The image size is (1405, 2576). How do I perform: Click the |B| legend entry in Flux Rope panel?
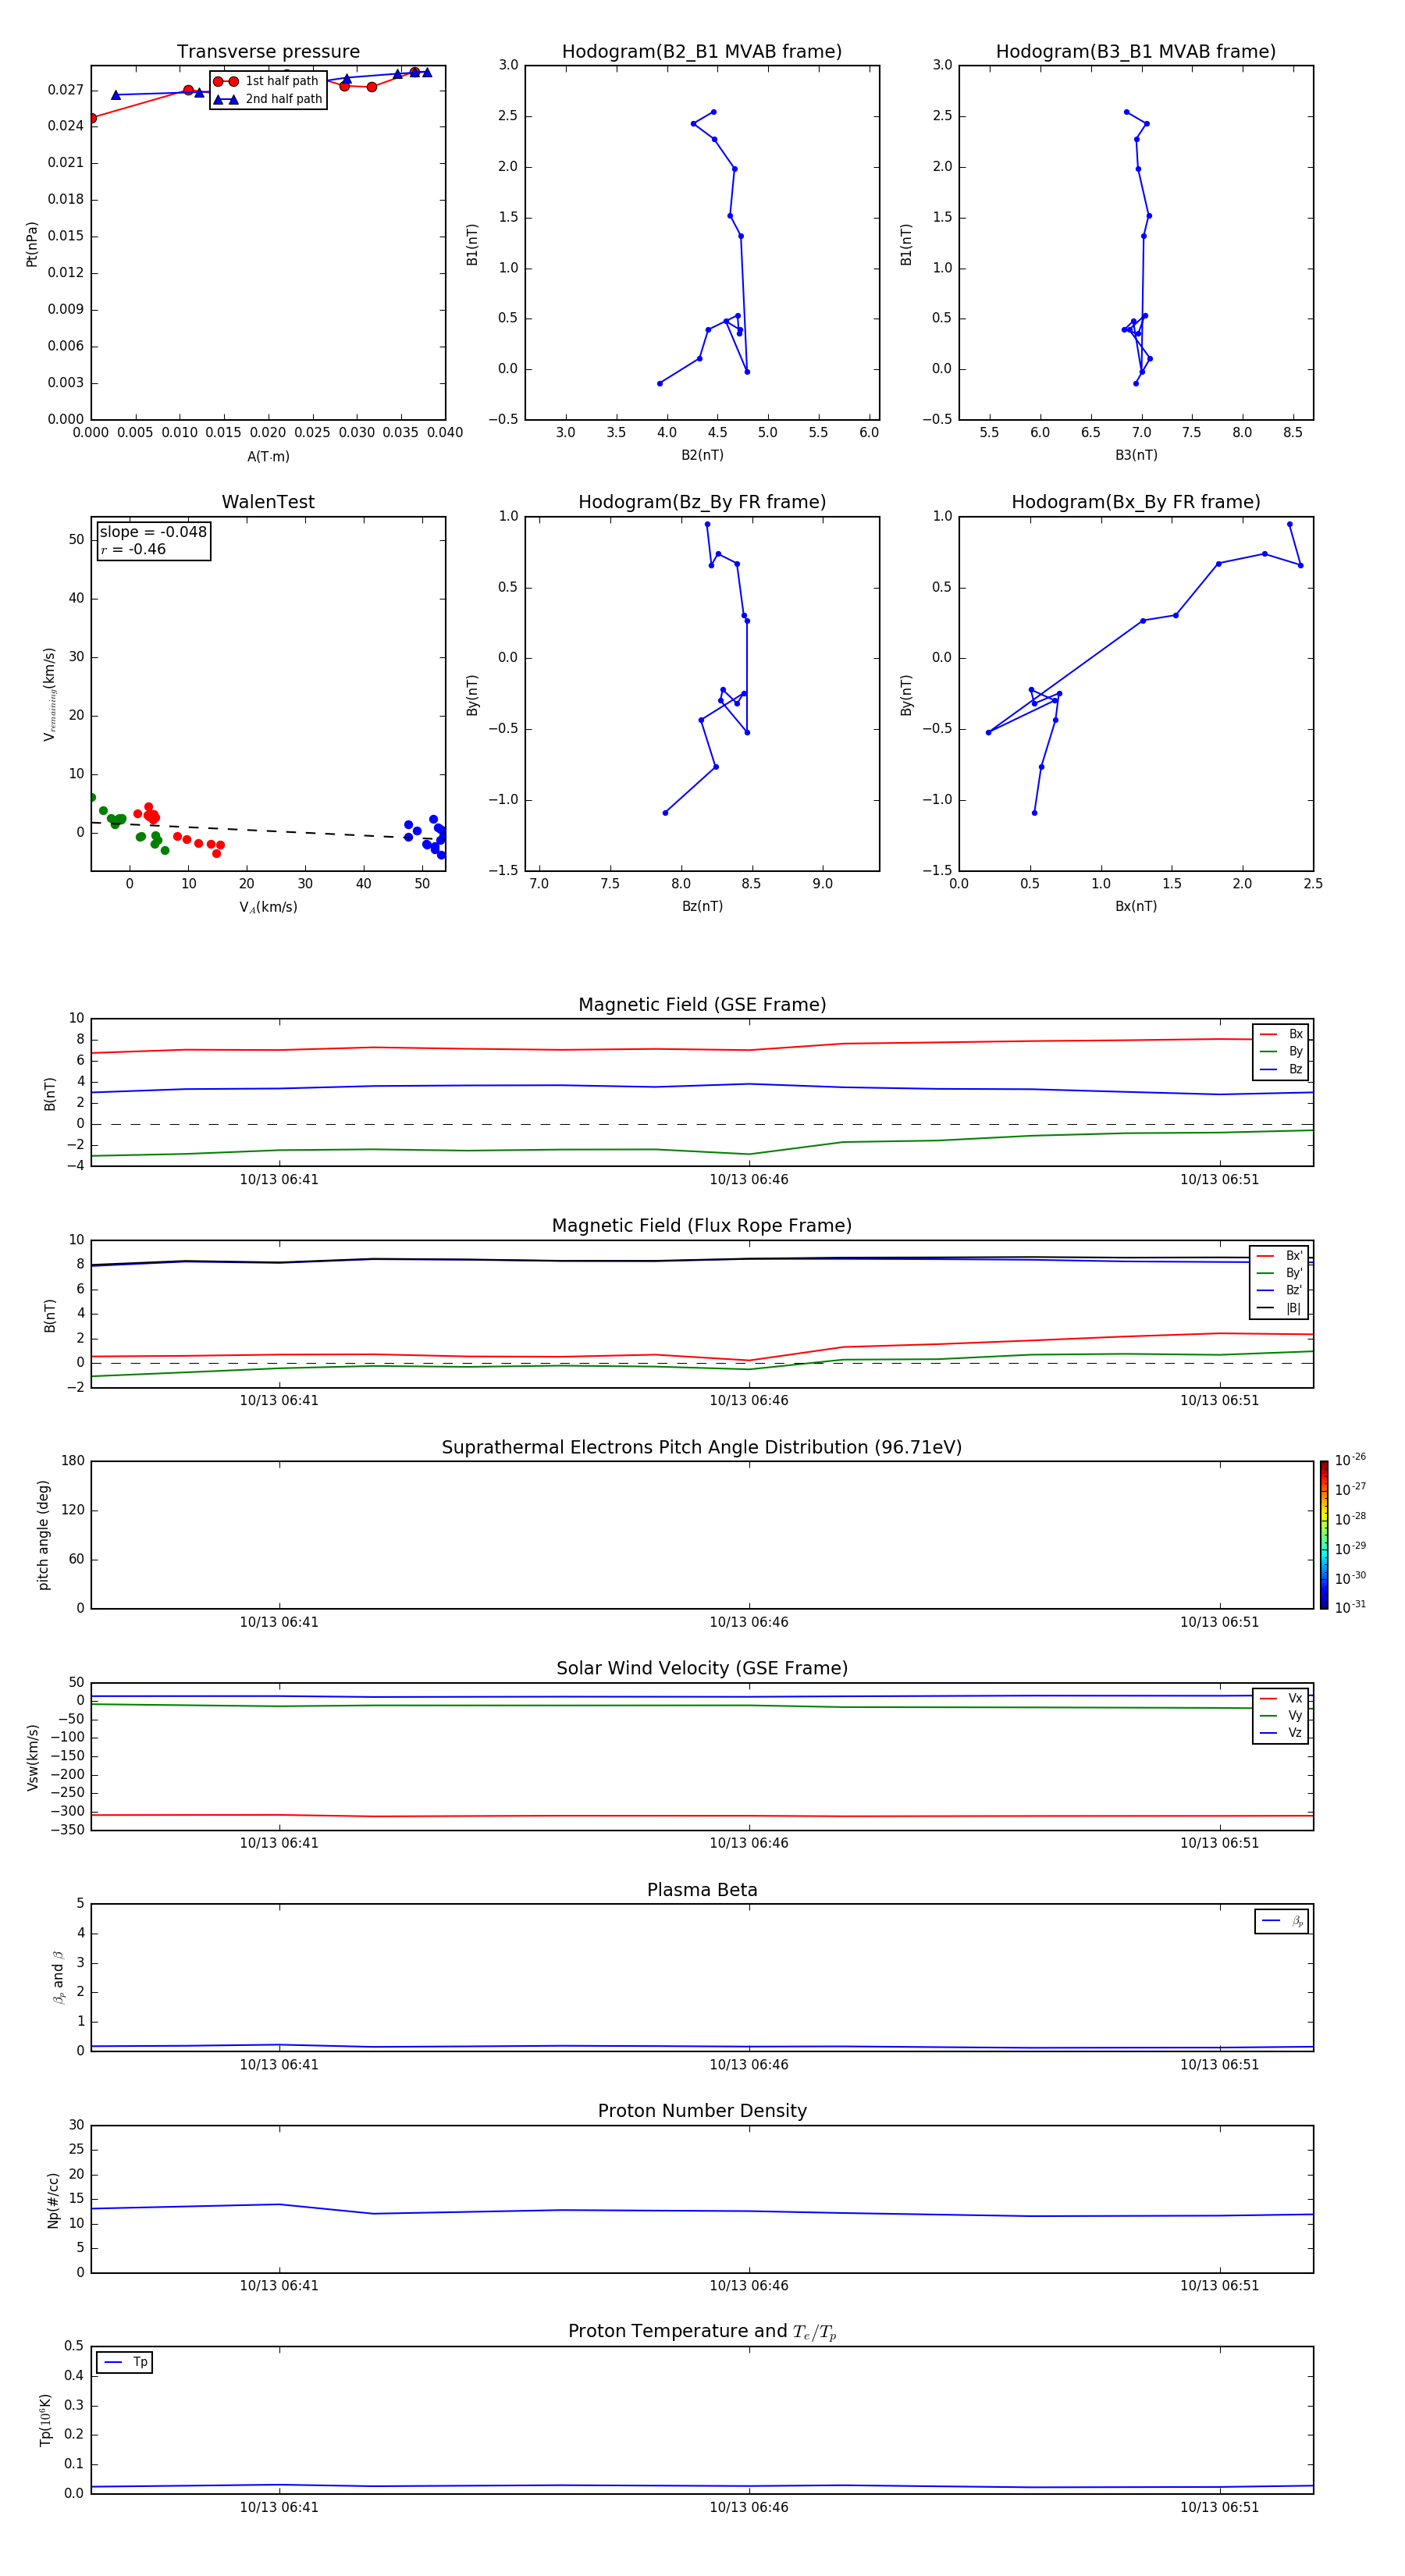click(1279, 1308)
